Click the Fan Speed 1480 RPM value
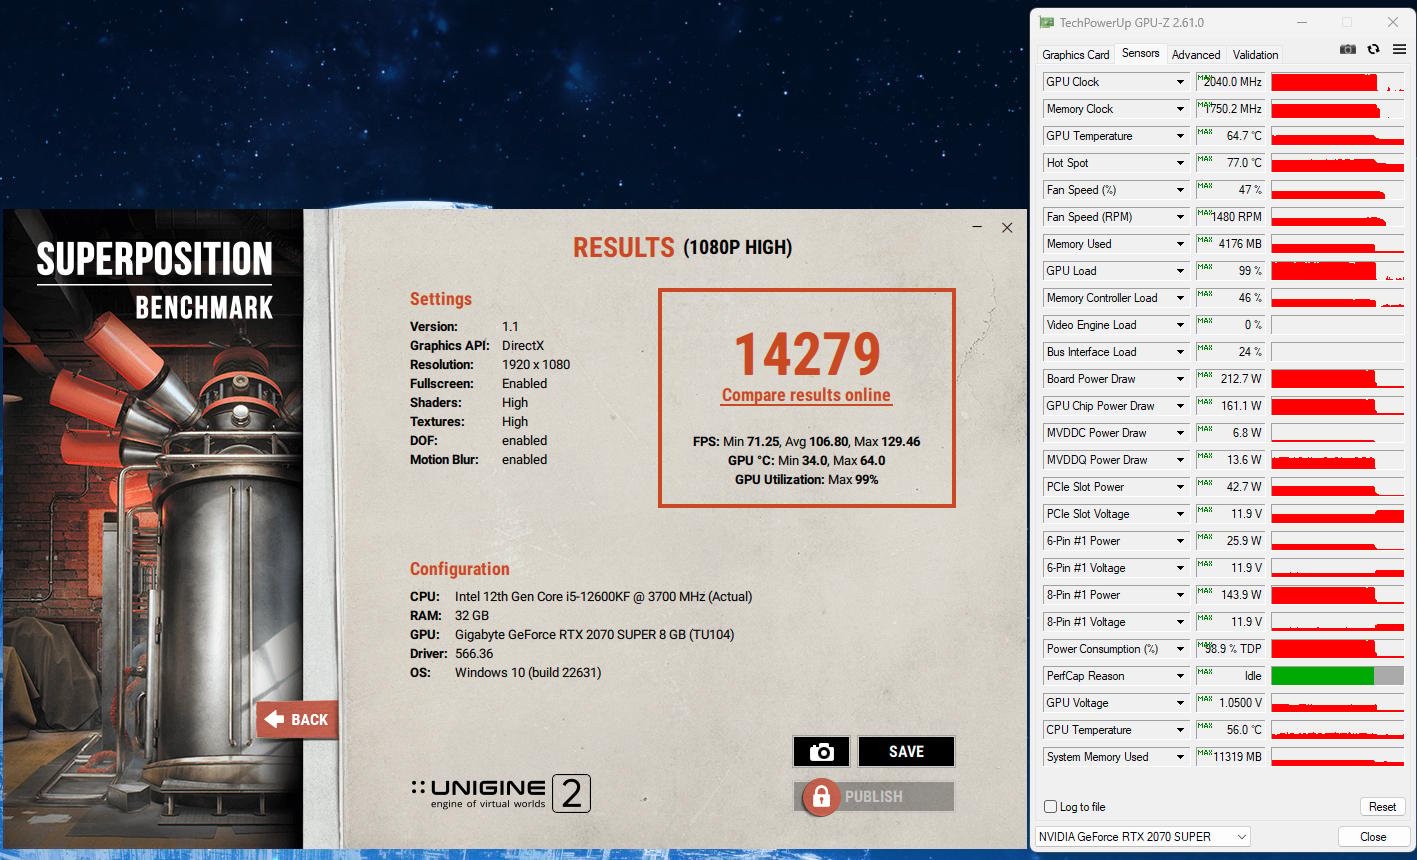1417x860 pixels. pos(1231,217)
